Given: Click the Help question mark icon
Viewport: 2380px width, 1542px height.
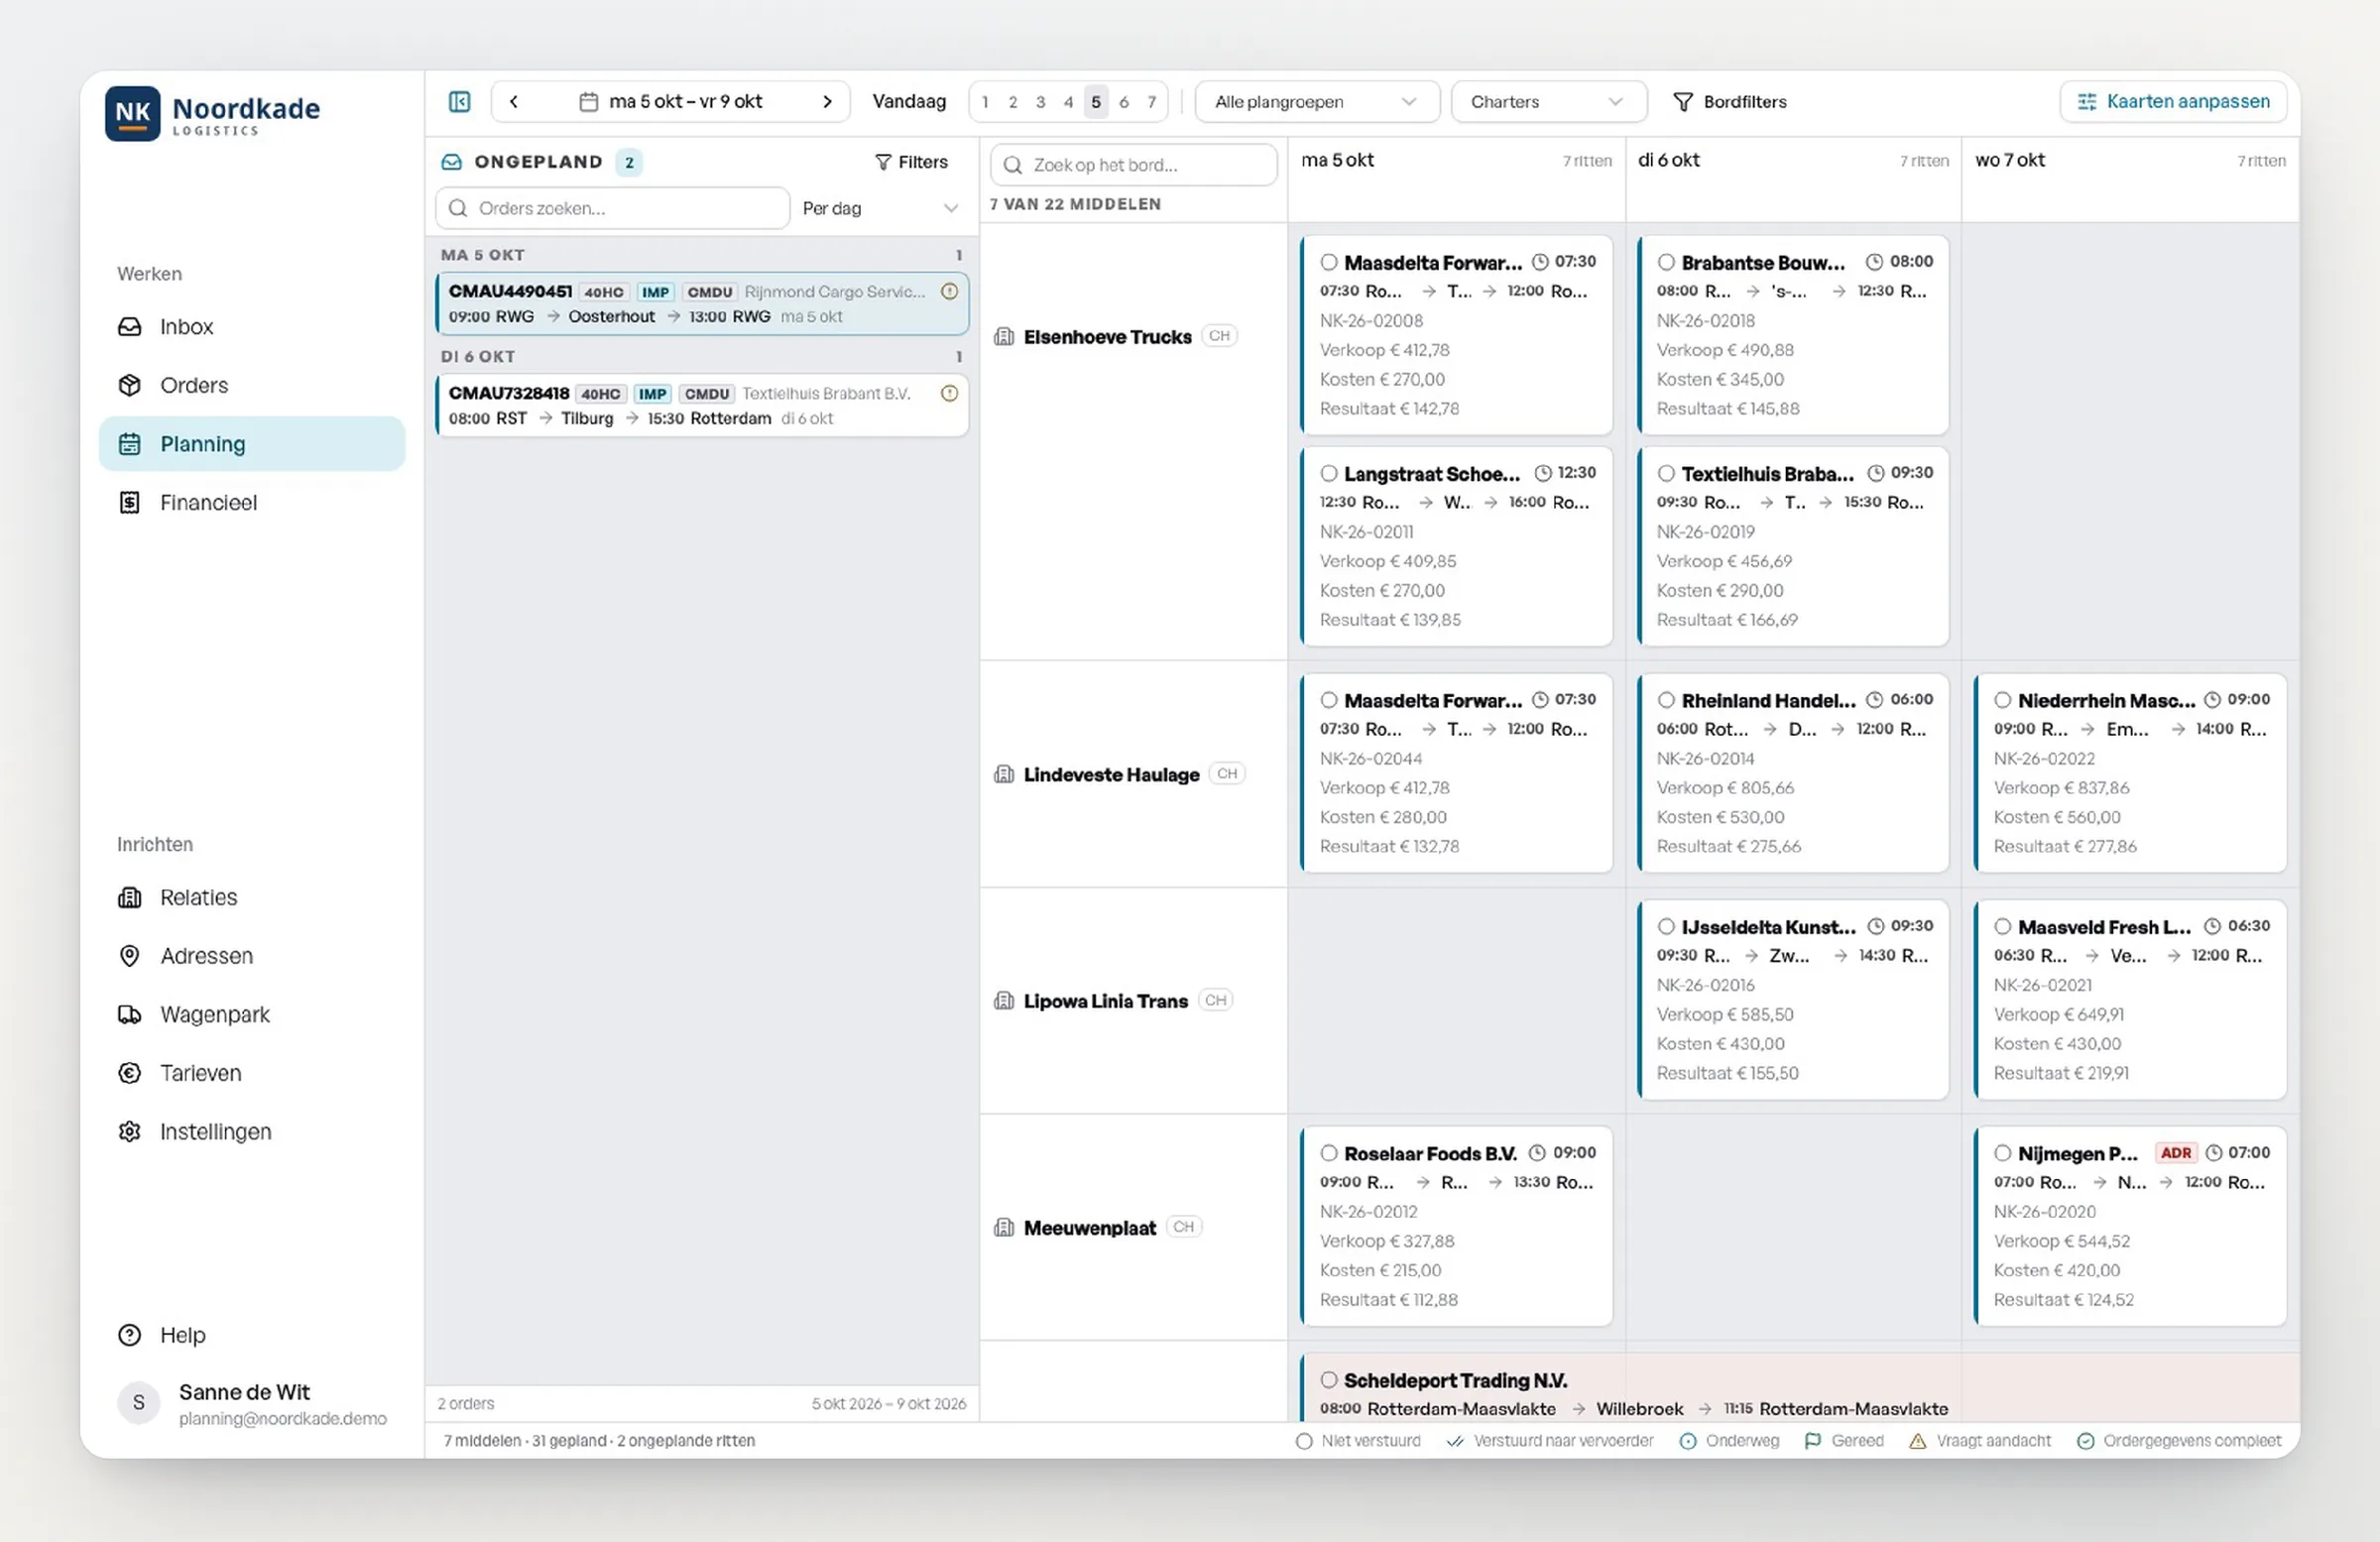Looking at the screenshot, I should [130, 1335].
